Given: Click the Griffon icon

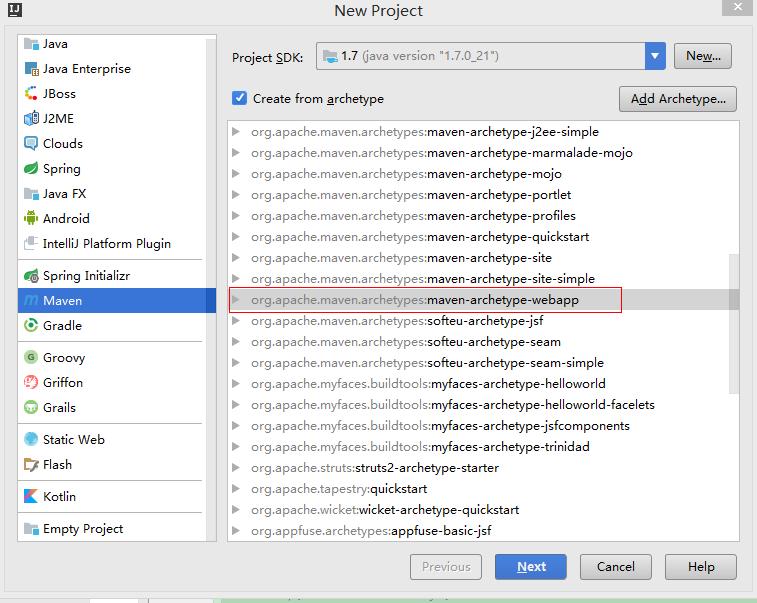Looking at the screenshot, I should point(31,382).
